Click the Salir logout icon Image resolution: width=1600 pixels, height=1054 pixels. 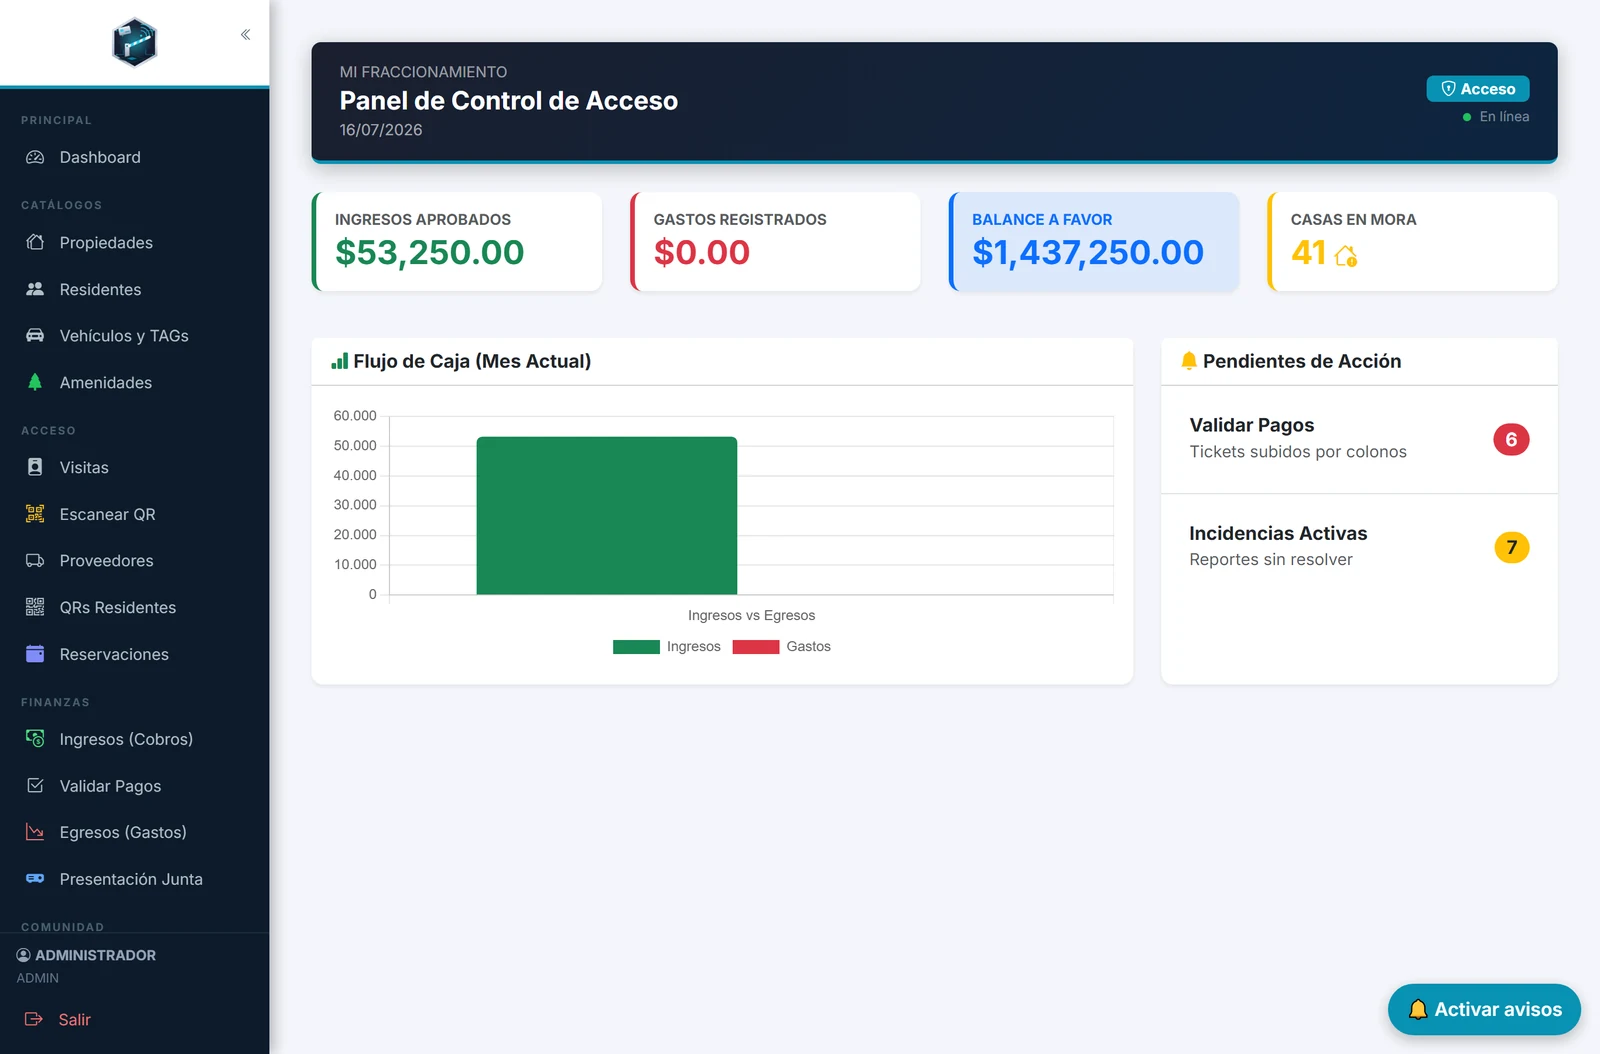pos(34,1019)
